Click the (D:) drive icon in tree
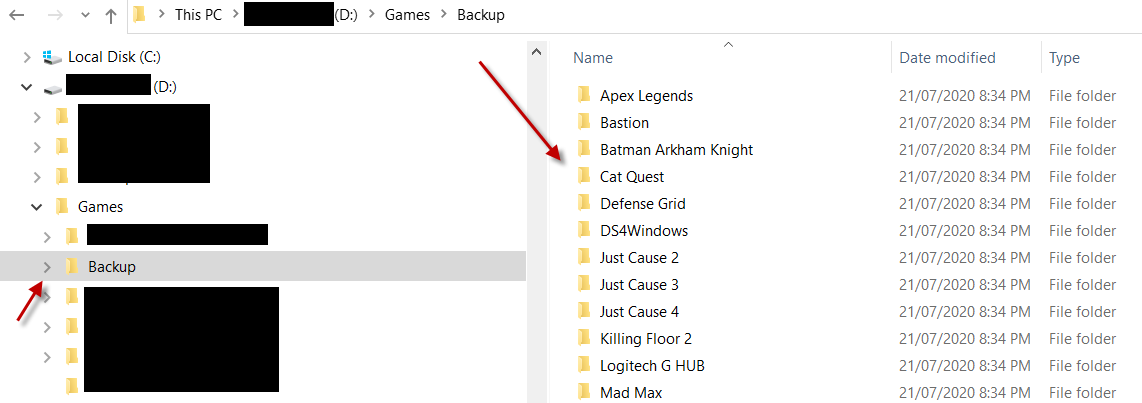 point(52,88)
